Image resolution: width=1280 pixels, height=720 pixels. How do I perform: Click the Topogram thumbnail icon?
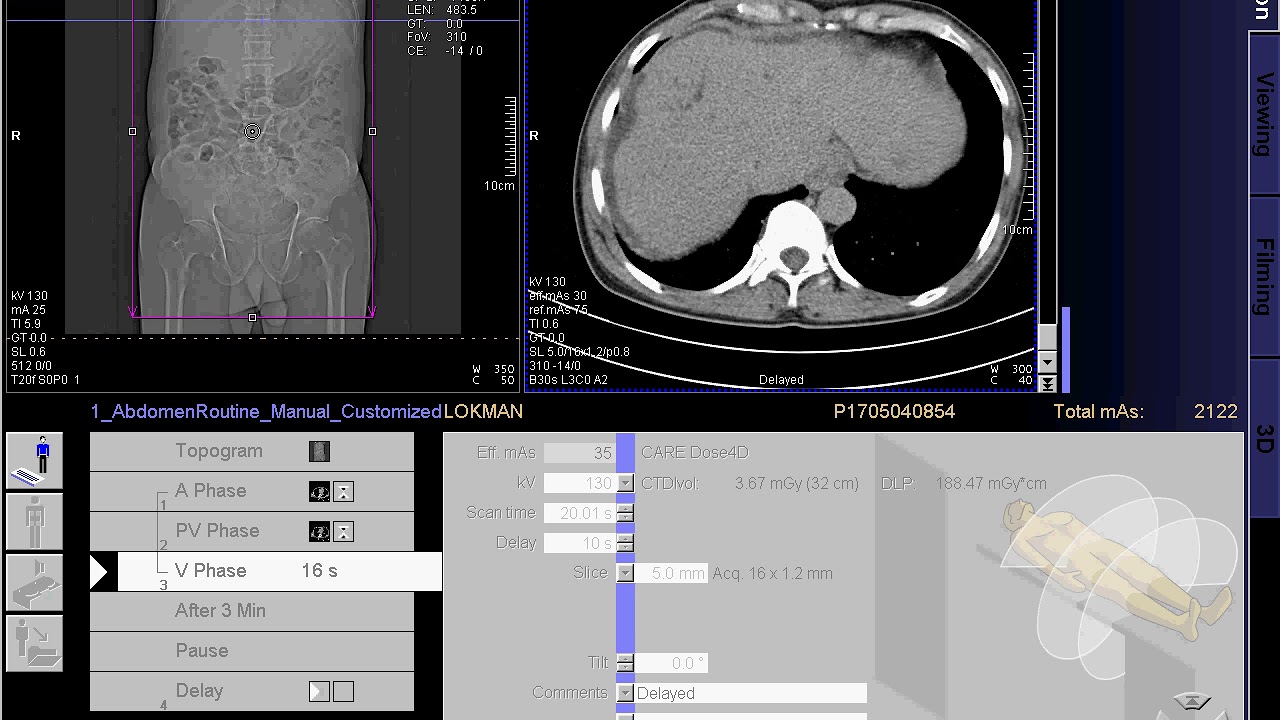point(319,451)
